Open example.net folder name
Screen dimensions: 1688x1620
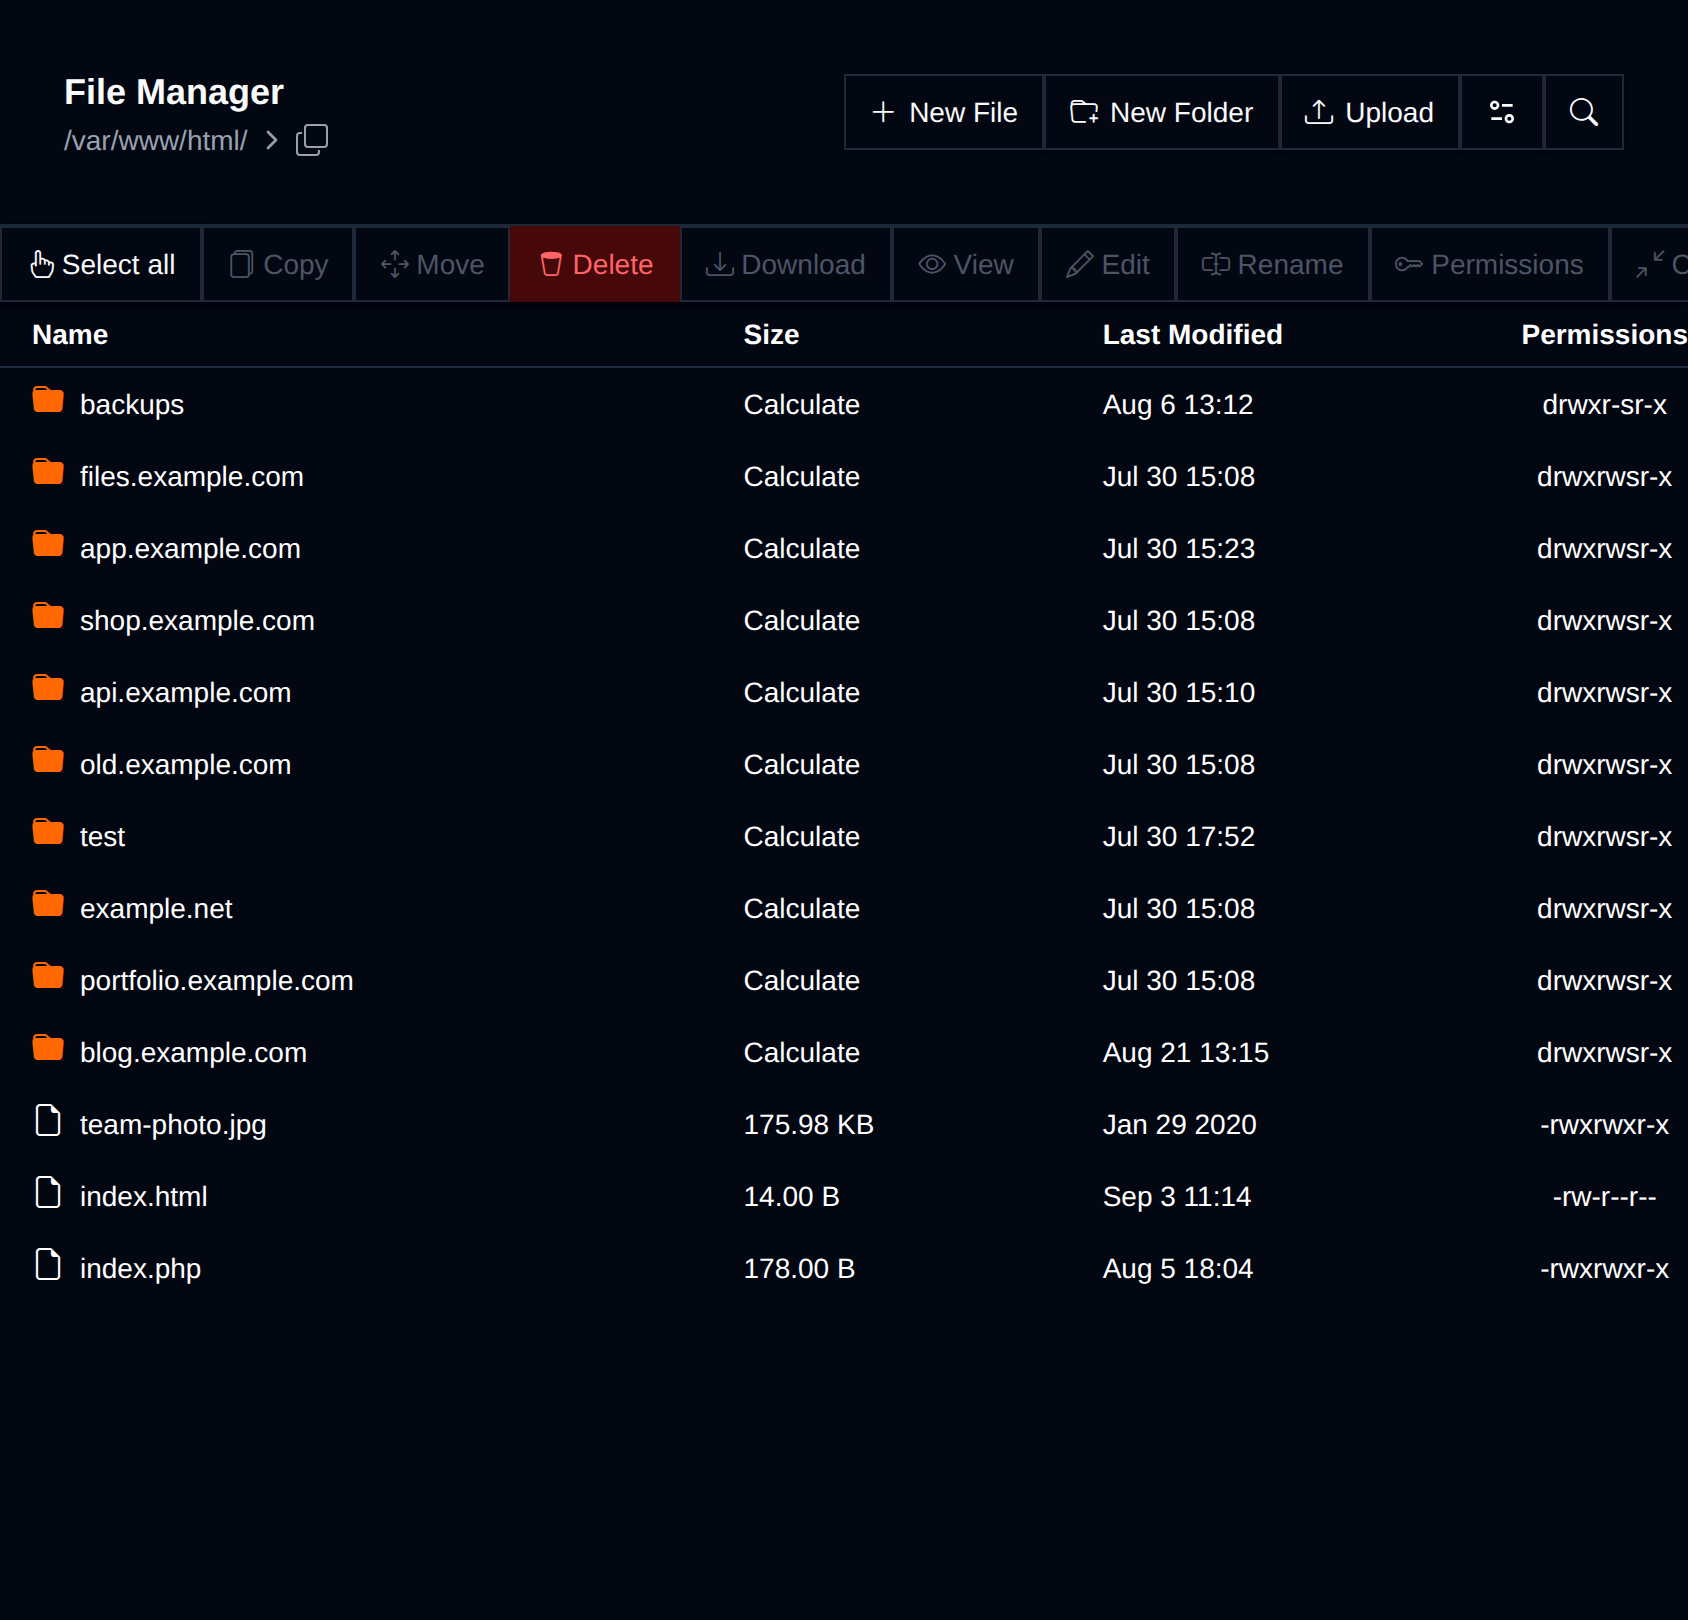(156, 909)
